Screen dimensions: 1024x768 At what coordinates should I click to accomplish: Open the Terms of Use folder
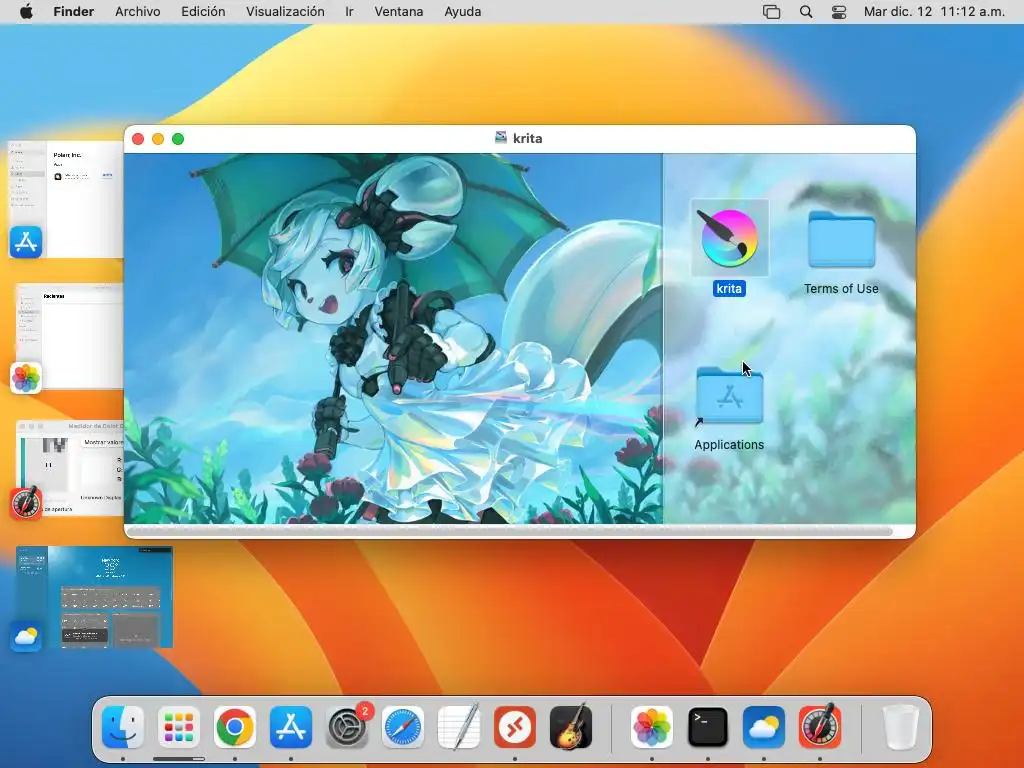pos(841,239)
